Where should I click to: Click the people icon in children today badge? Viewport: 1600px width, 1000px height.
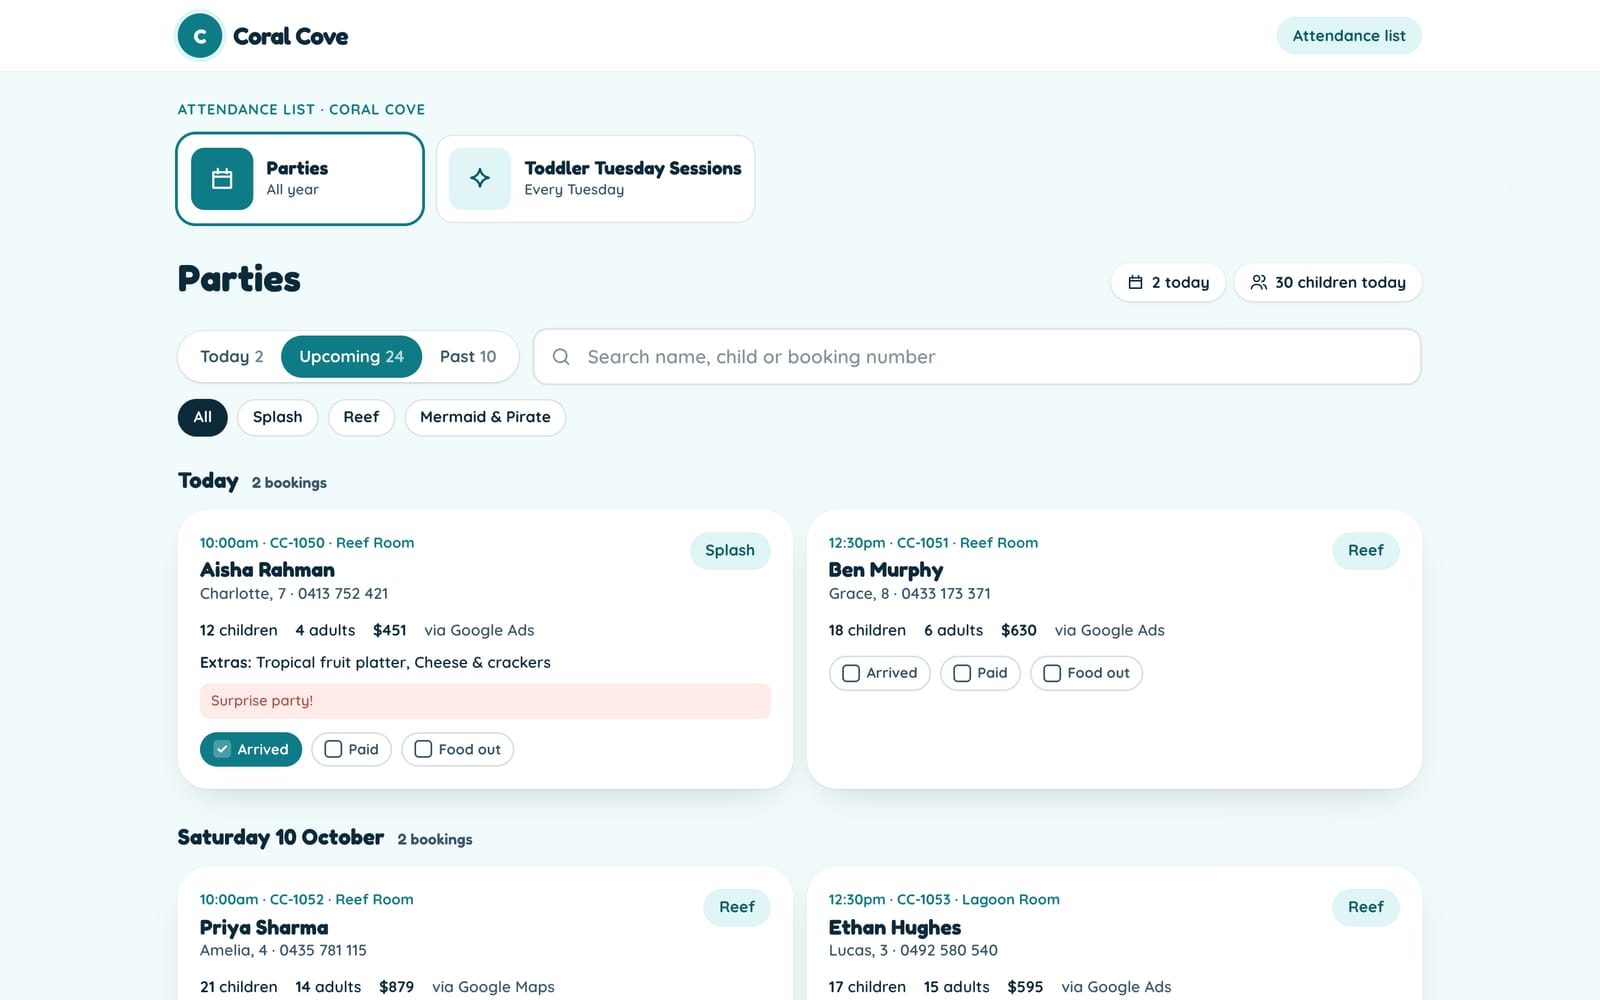(1259, 282)
